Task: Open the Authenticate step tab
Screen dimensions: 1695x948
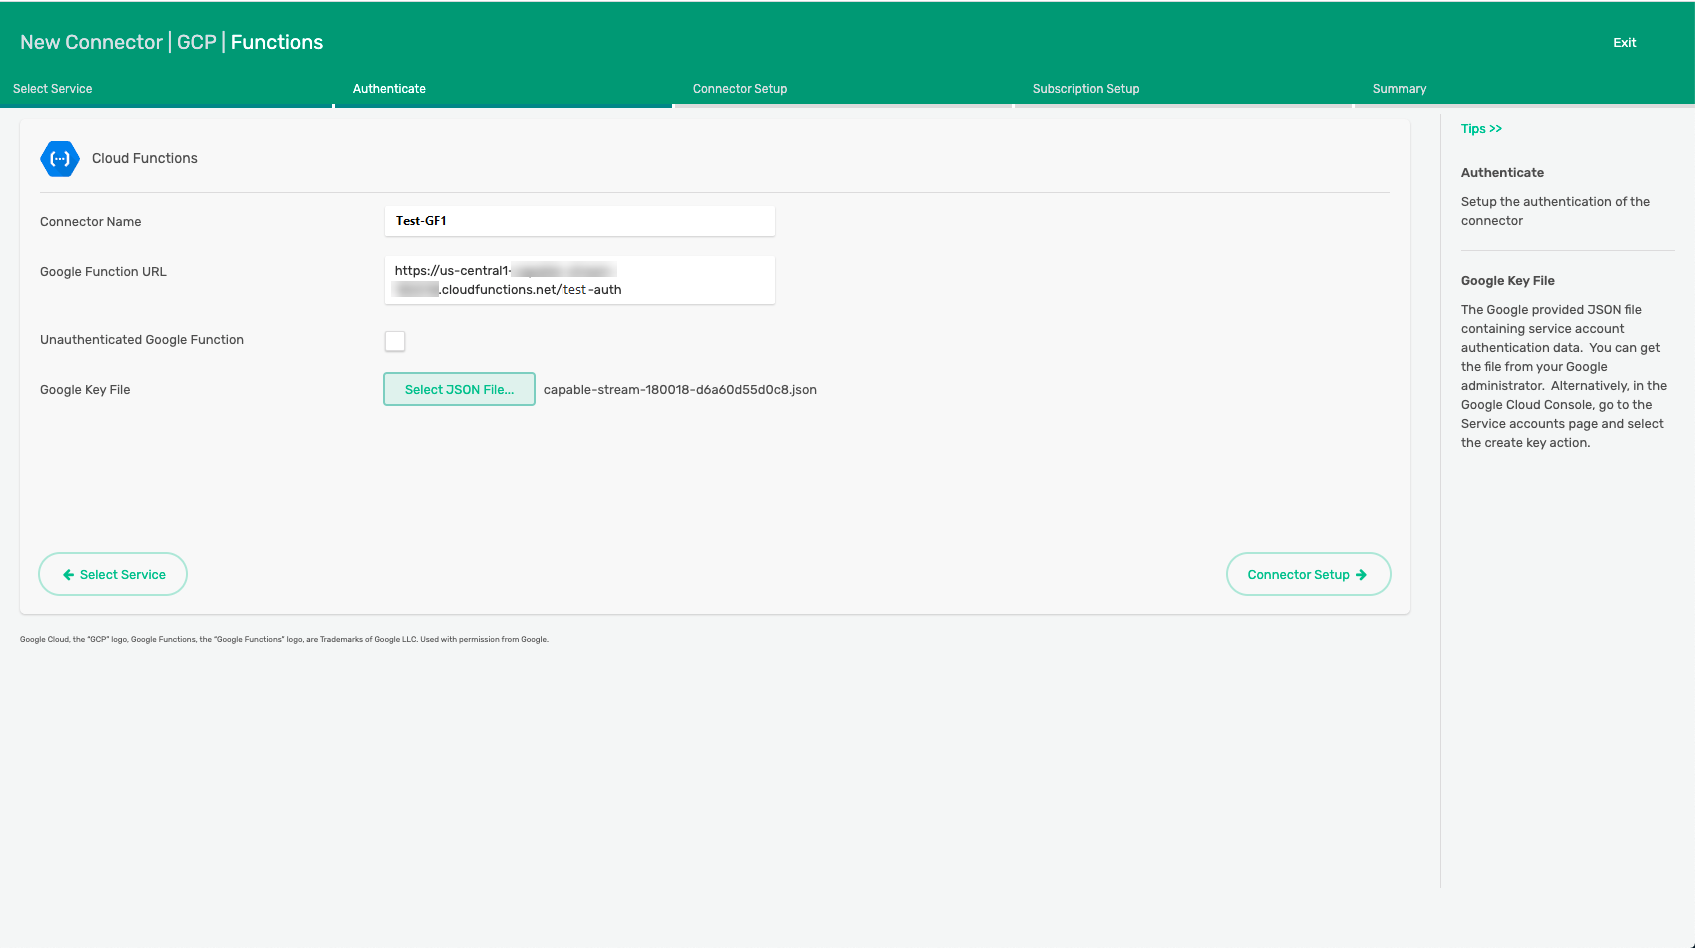Action: (x=389, y=89)
